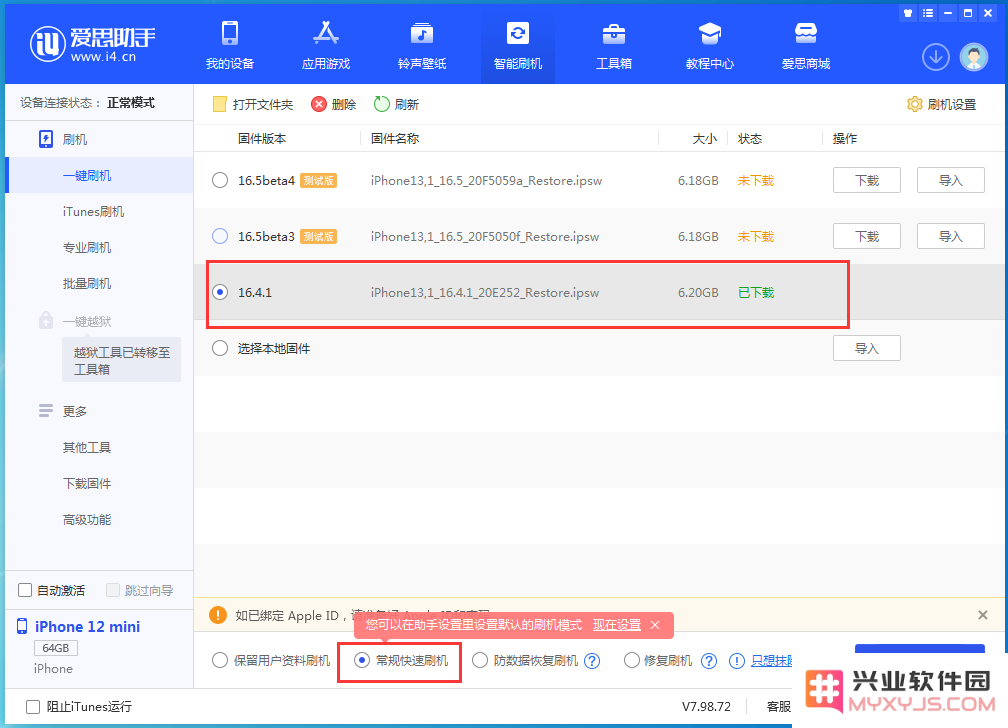This screenshot has width=1008, height=728.
Task: Choose 常规快速刷机 mode
Action: 362,660
